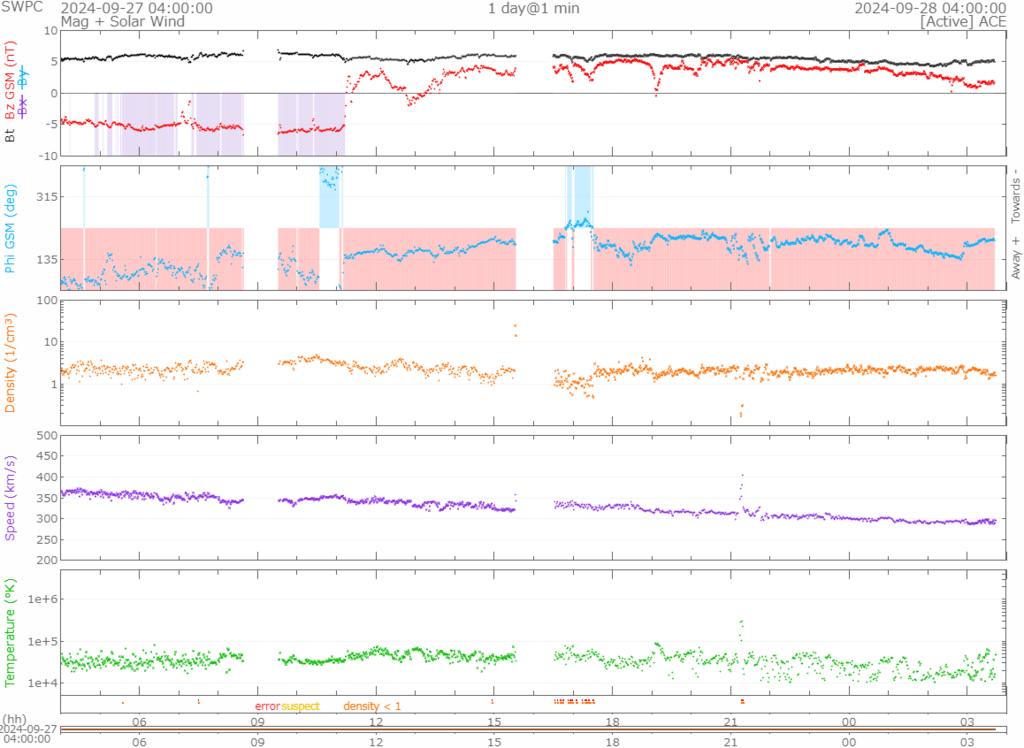Click the Towards - sector label on right

(x=1016, y=195)
